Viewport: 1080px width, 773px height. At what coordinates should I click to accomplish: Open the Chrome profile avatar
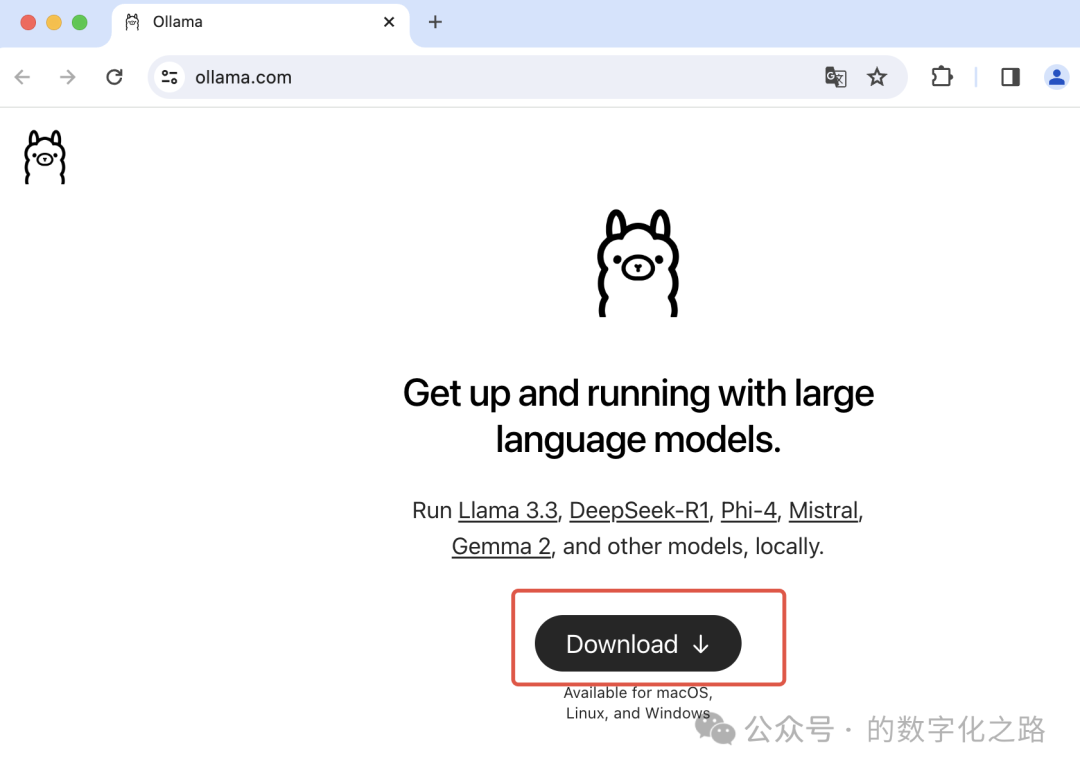pyautogui.click(x=1056, y=77)
